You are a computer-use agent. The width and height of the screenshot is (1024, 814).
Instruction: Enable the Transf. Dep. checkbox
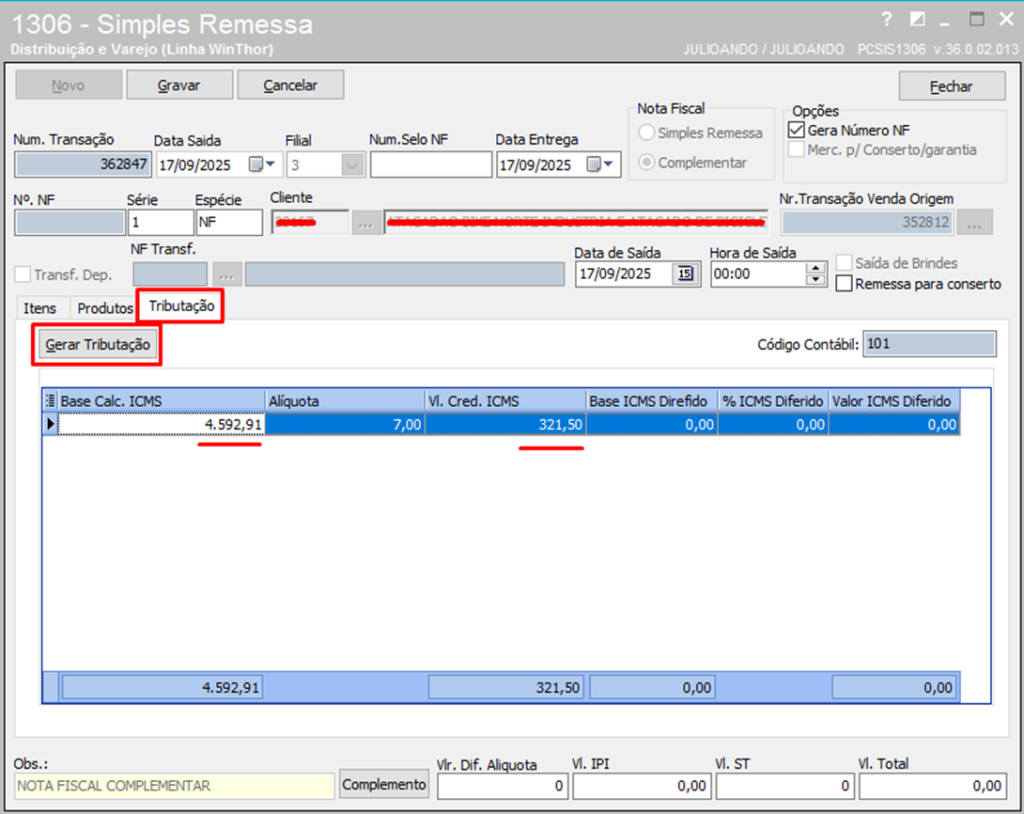23,274
